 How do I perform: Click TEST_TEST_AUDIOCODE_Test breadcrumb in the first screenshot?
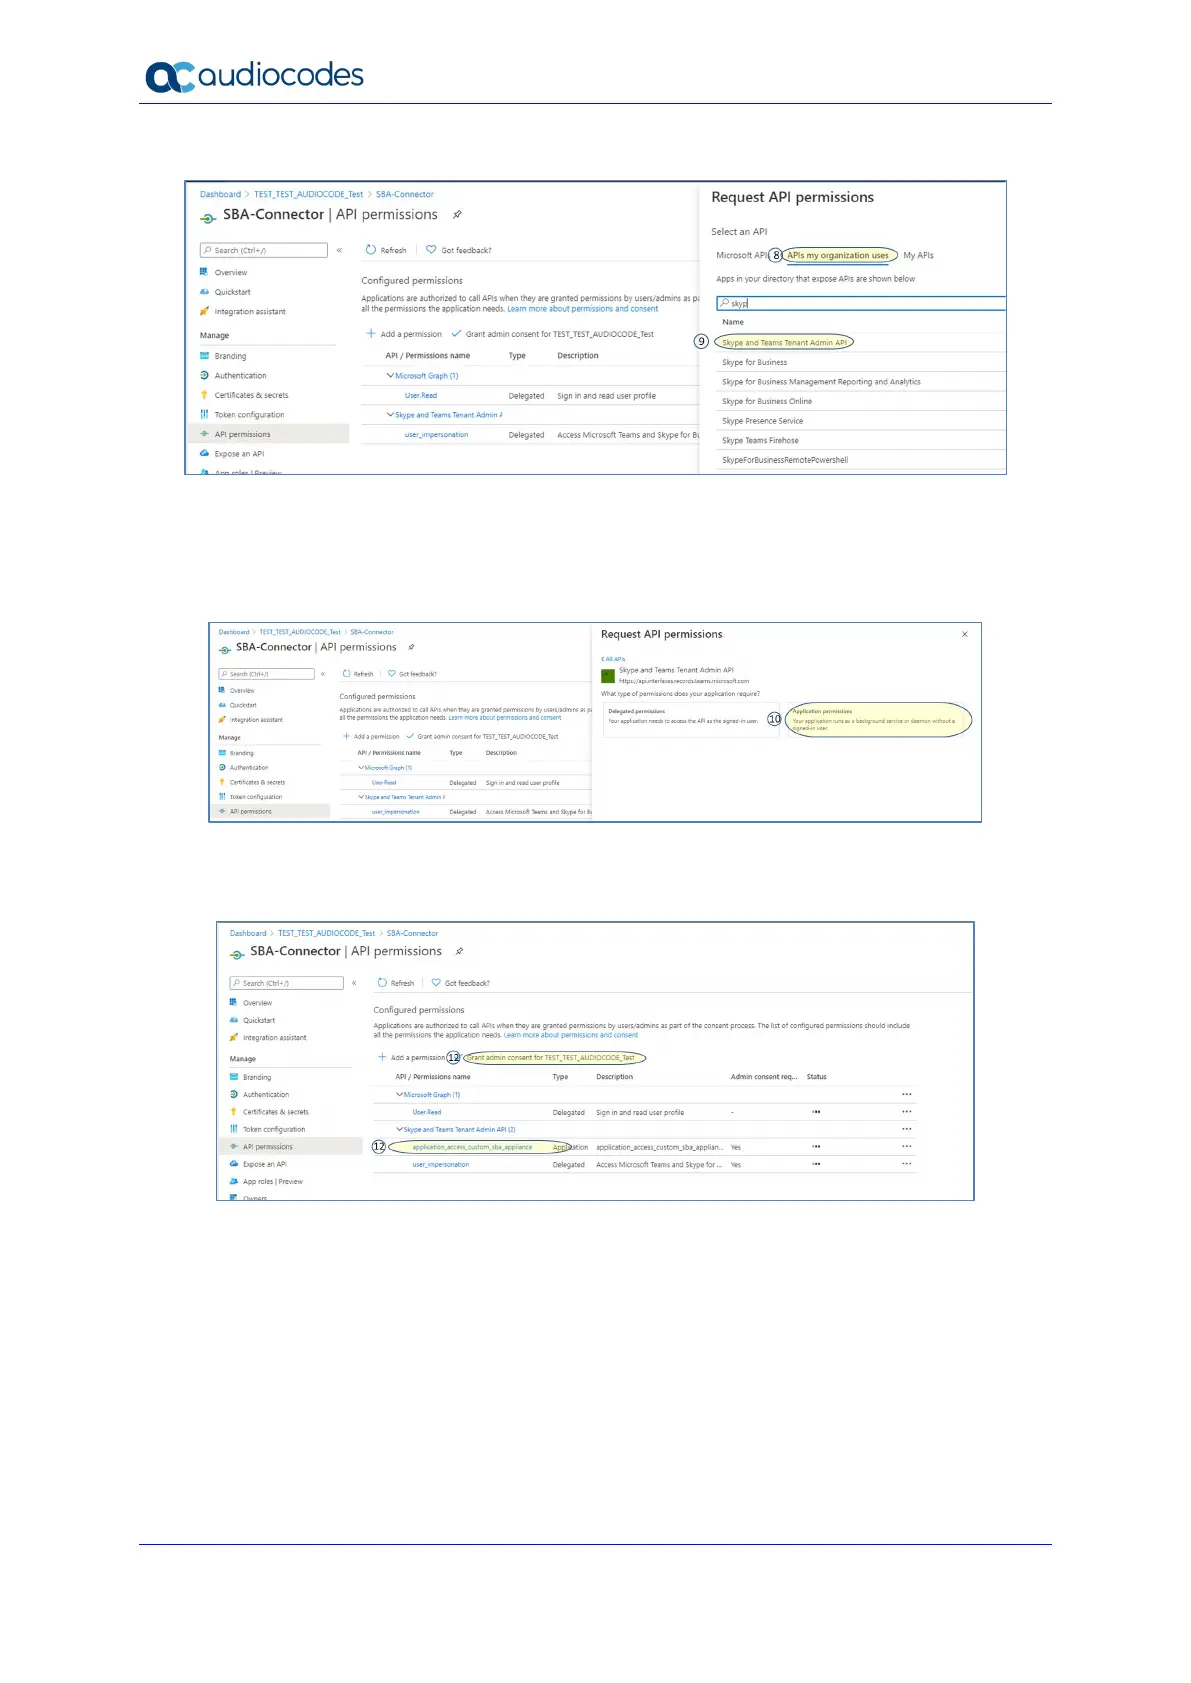308,194
